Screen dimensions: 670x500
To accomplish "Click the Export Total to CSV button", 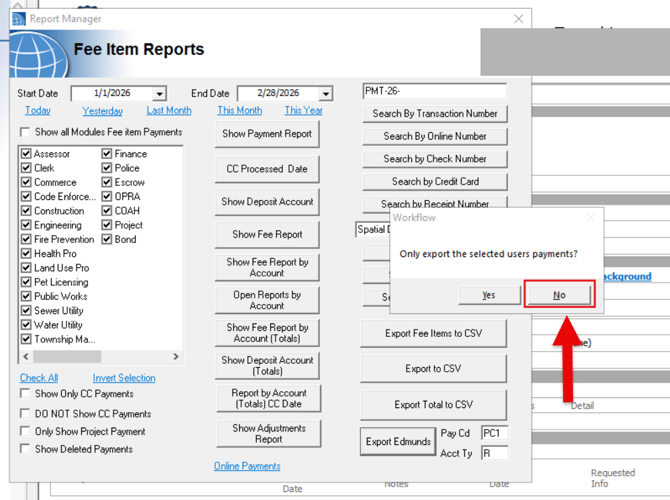I will coord(433,405).
